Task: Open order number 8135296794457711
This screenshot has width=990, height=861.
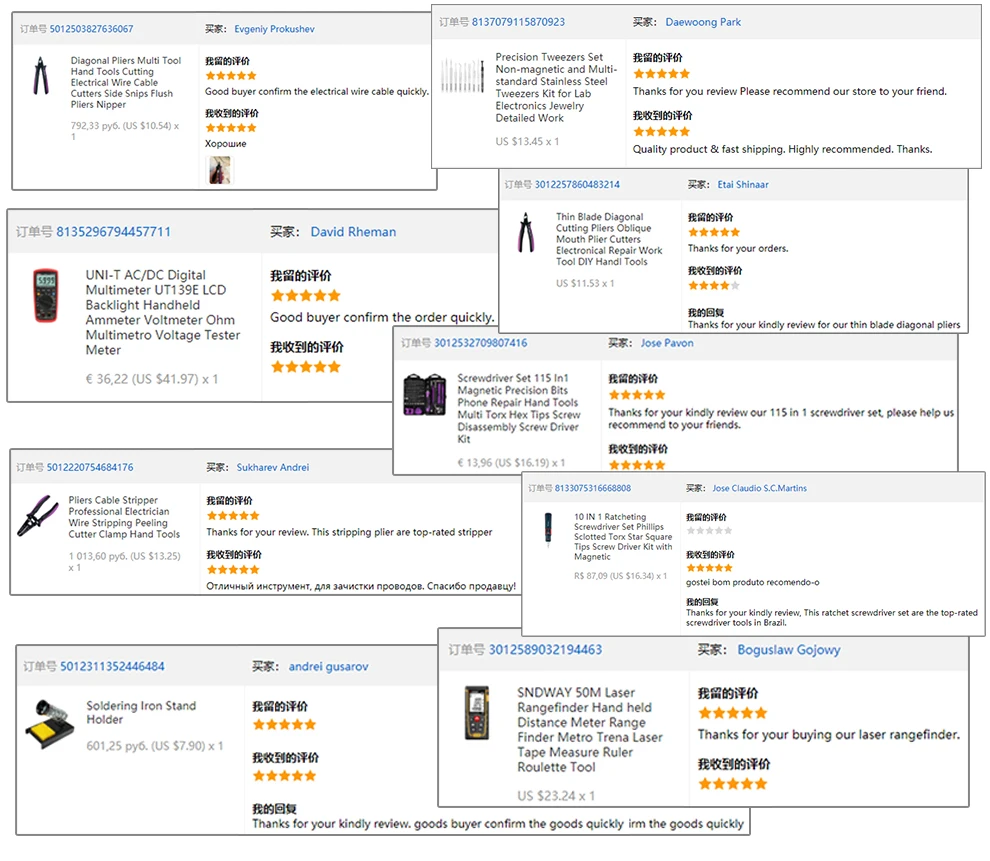Action: 113,232
